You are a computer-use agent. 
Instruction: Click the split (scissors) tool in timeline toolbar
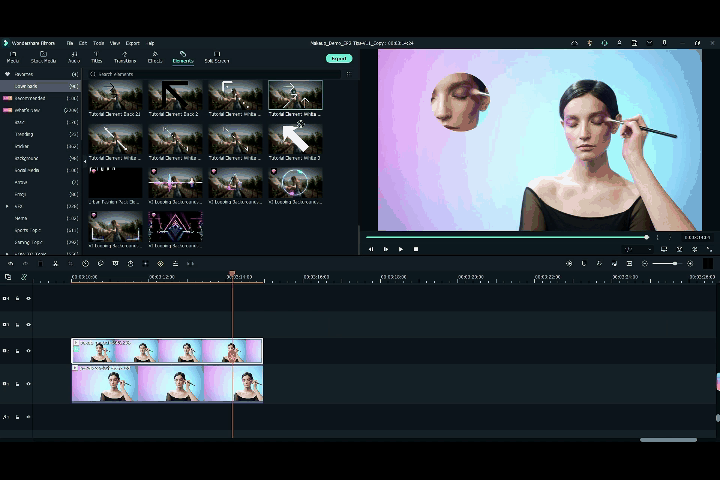tap(54, 263)
